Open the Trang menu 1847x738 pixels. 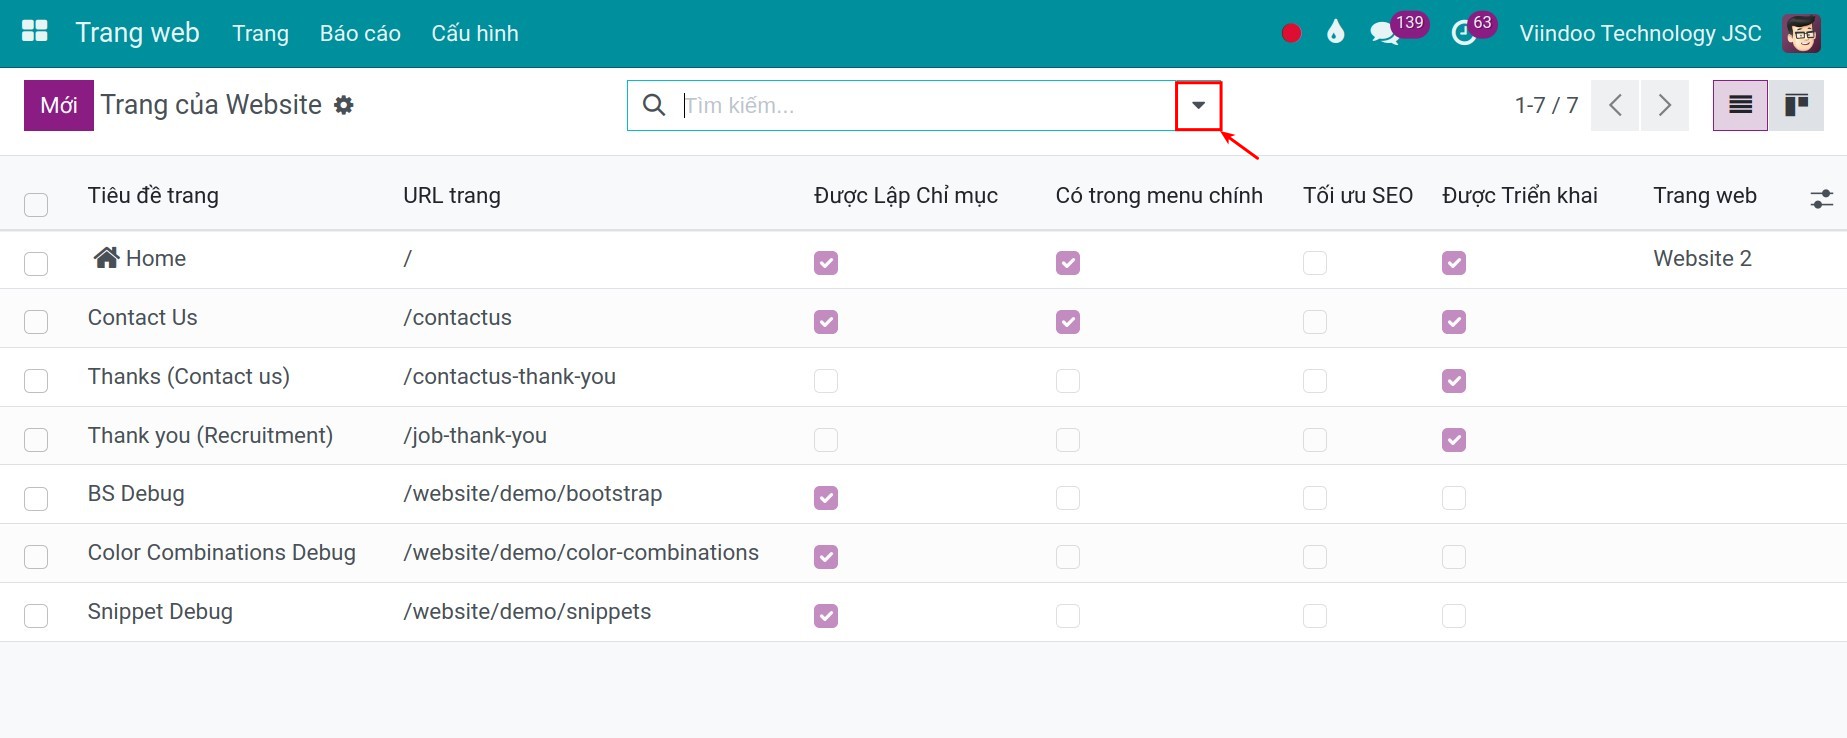coord(260,33)
